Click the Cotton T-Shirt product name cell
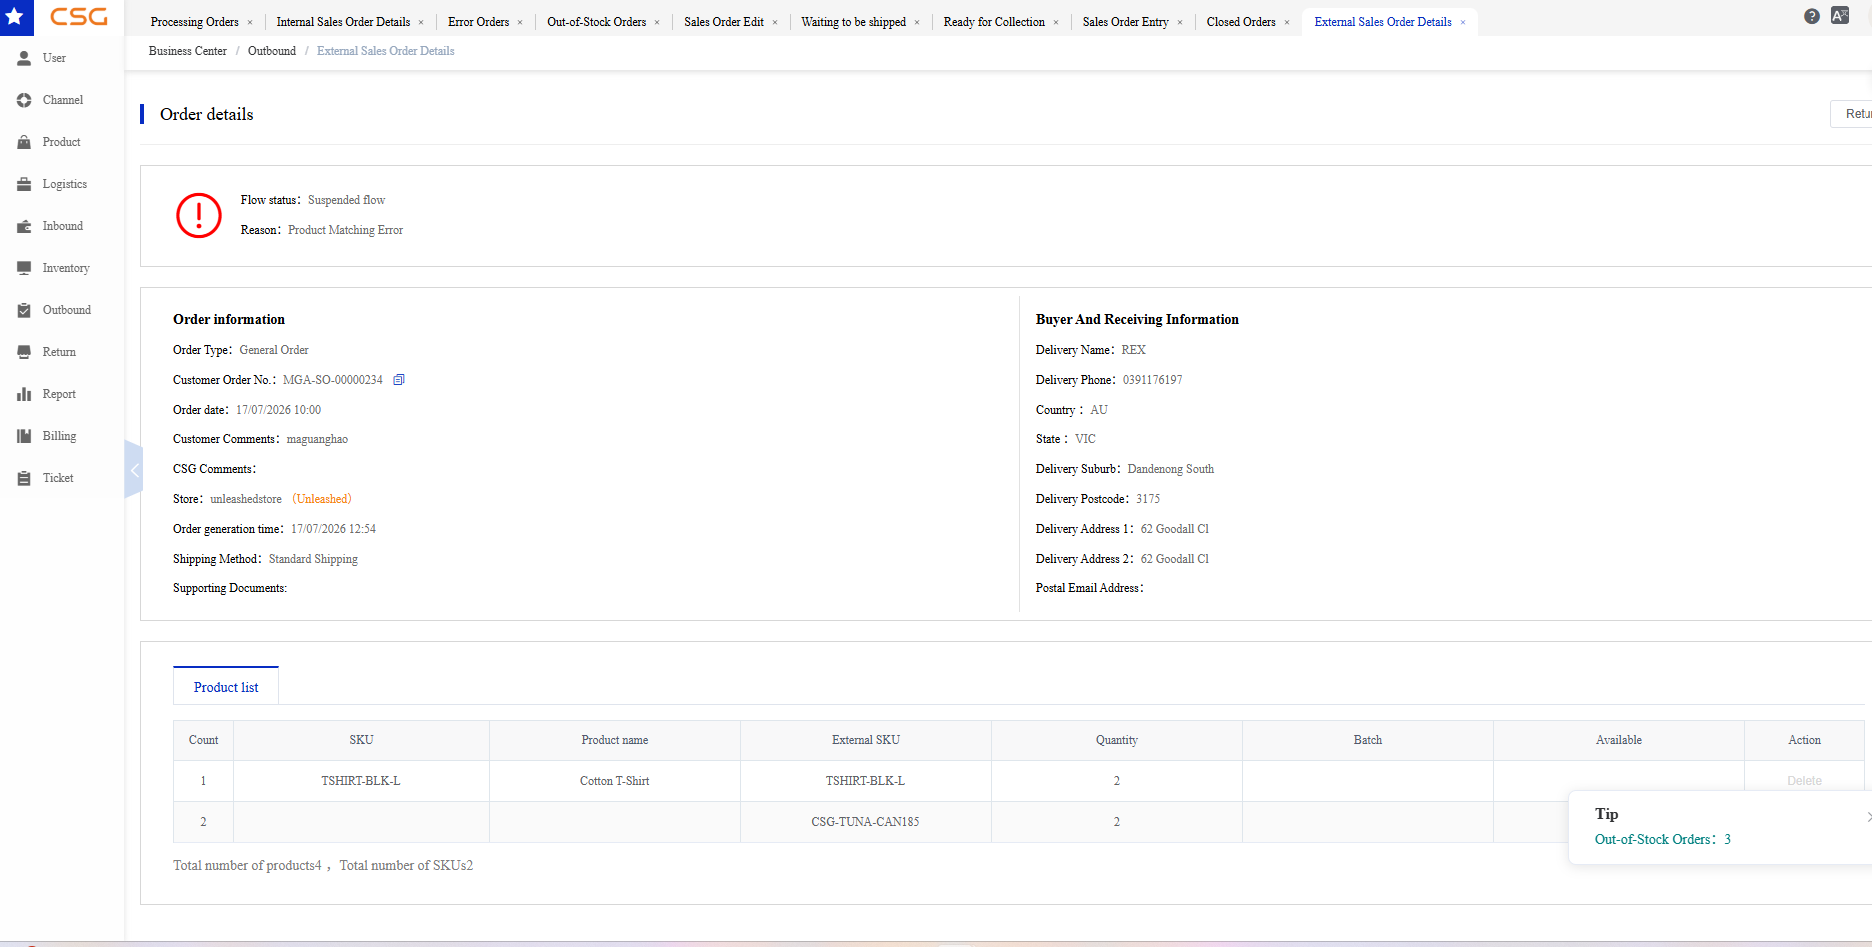The image size is (1872, 947). 615,781
